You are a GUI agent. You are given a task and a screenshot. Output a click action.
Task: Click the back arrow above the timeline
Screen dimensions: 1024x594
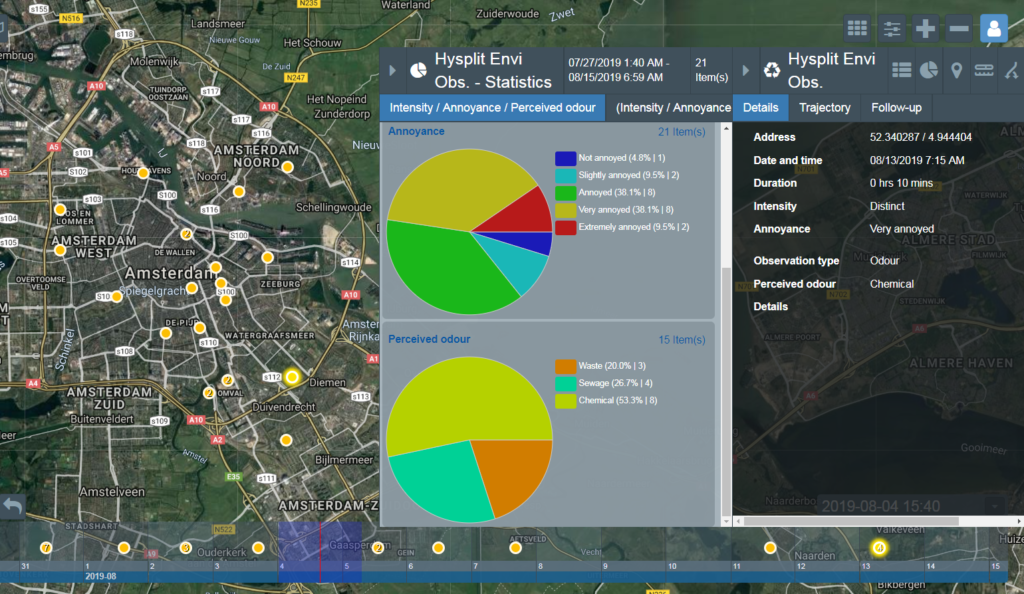(12, 507)
